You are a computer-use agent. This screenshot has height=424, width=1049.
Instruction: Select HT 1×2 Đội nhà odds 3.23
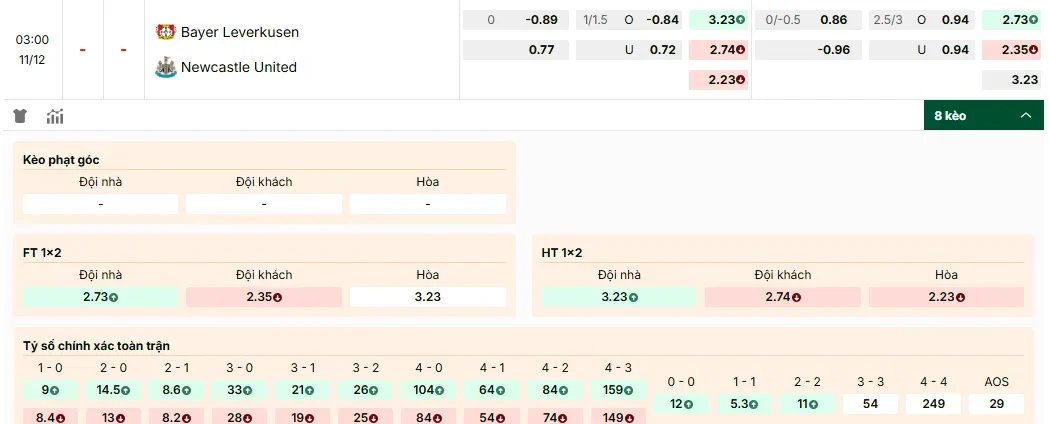tap(619, 297)
